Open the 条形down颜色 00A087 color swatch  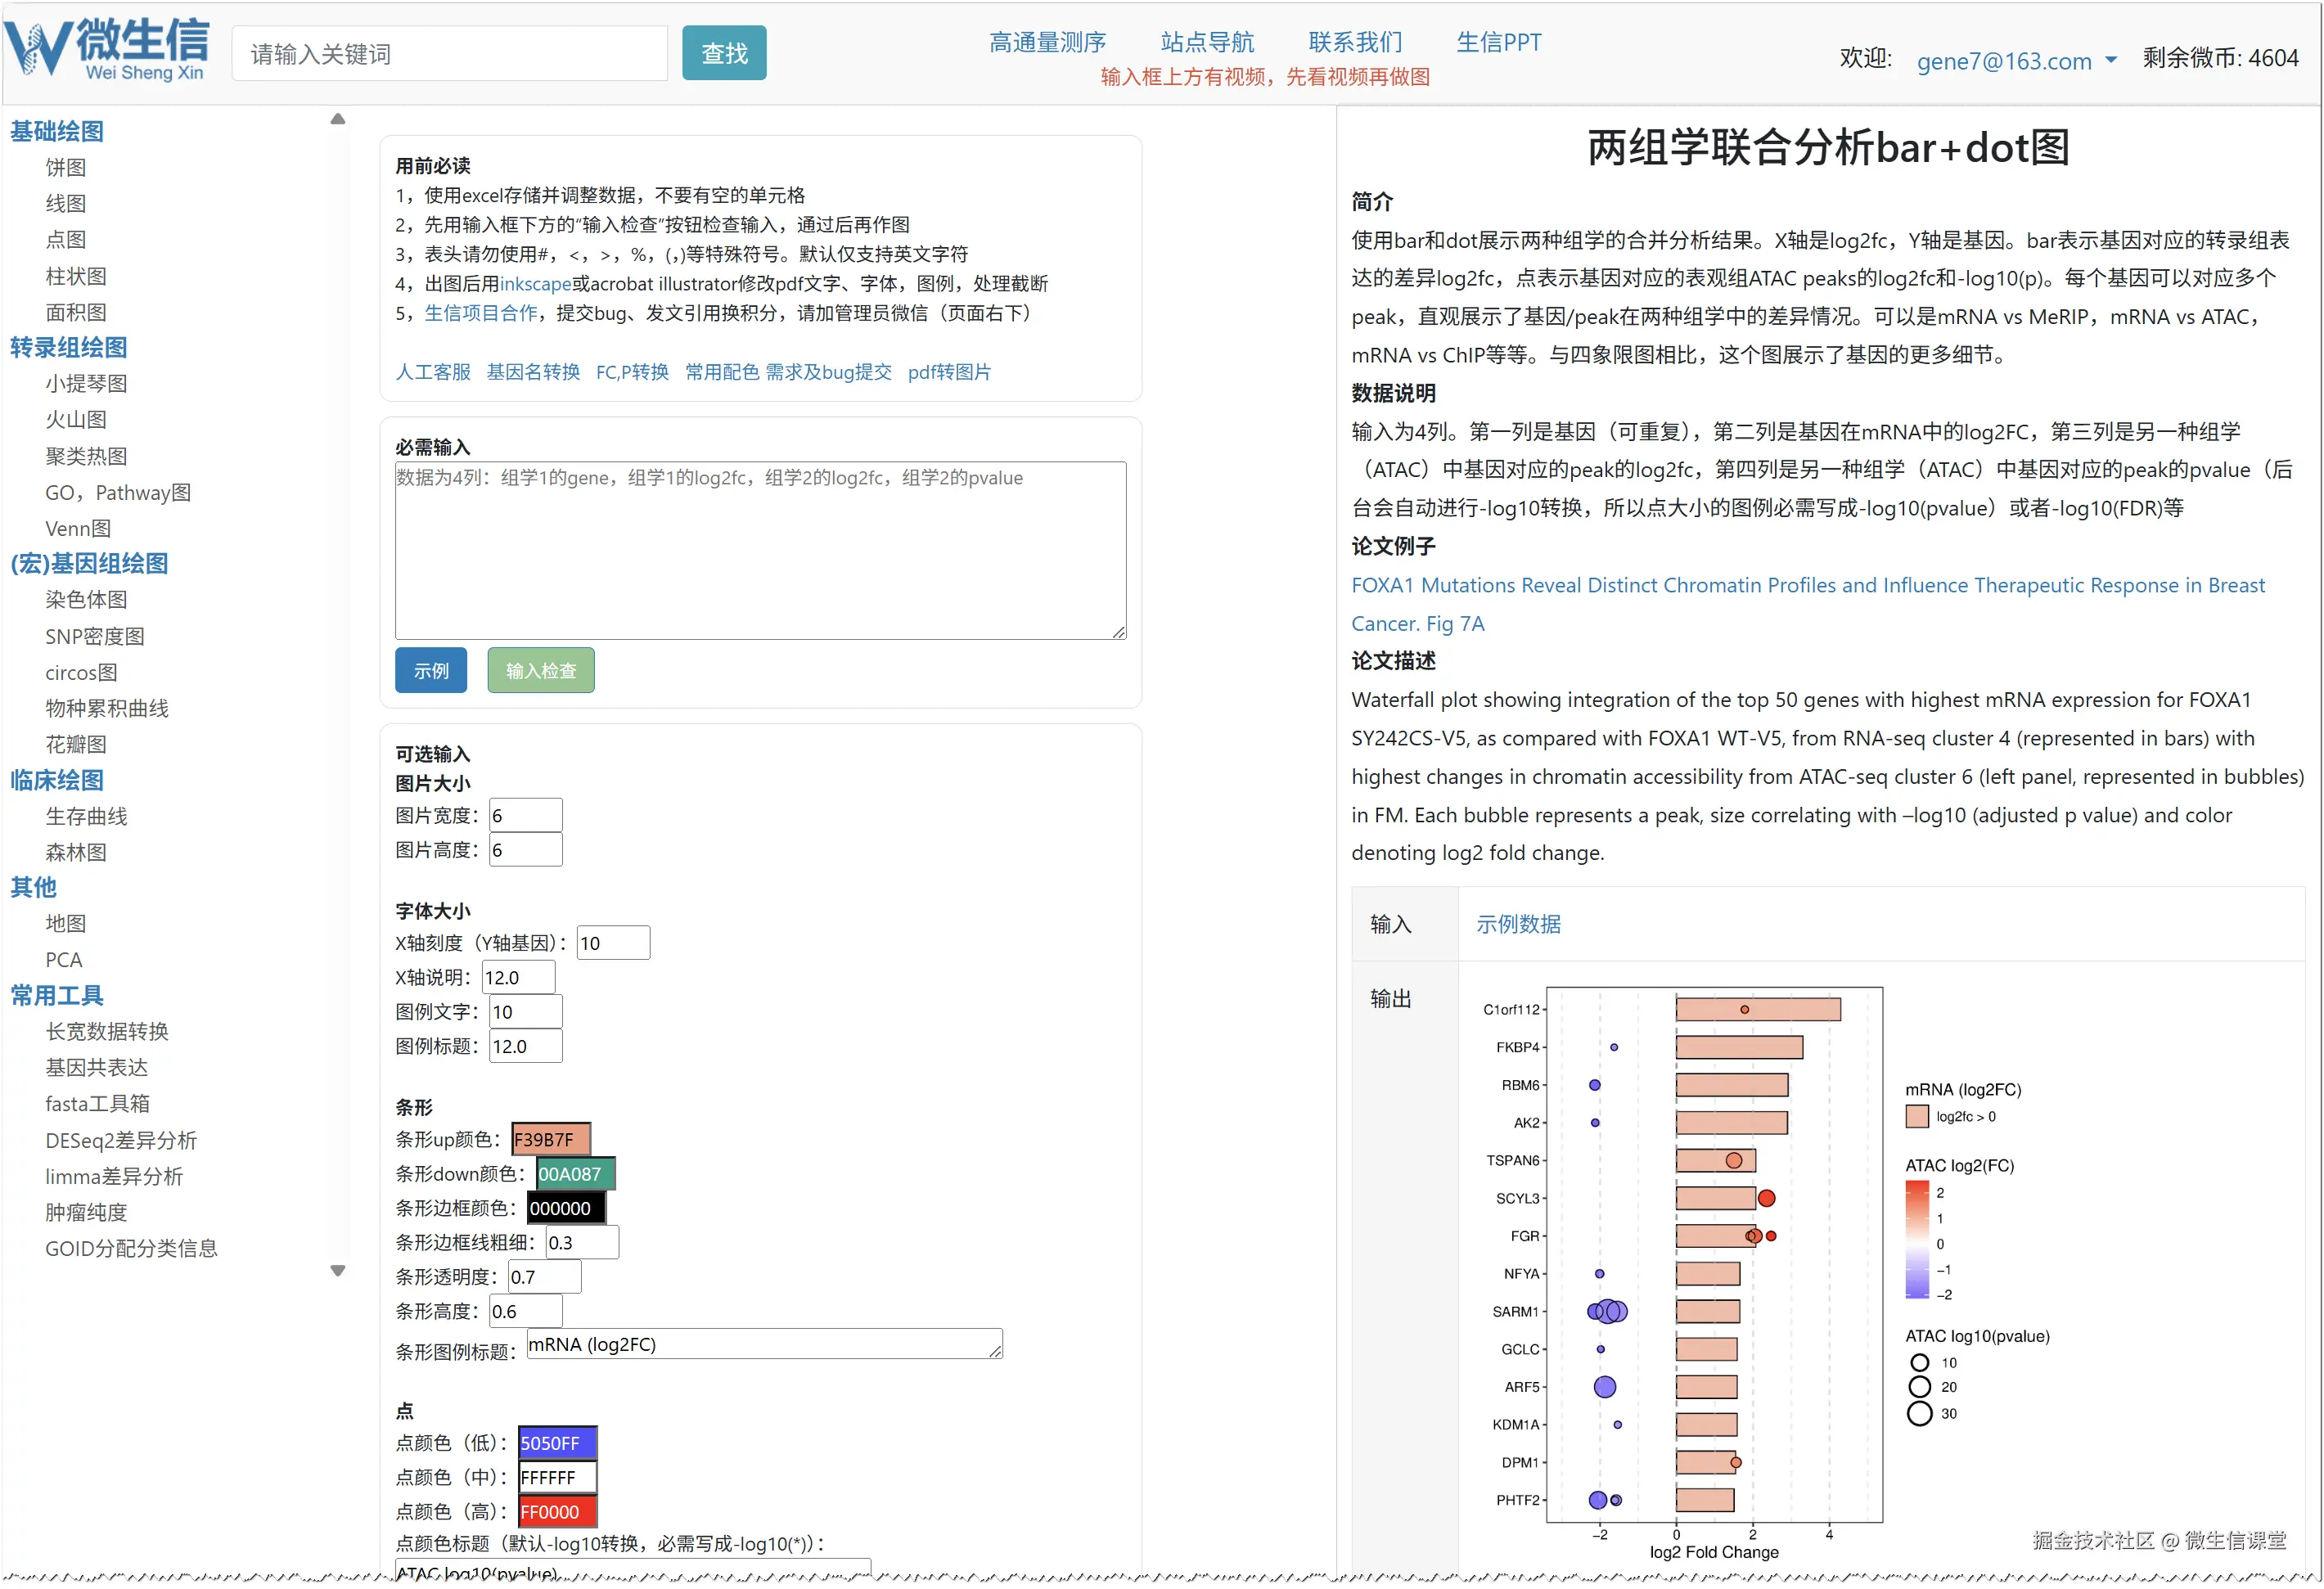[575, 1174]
